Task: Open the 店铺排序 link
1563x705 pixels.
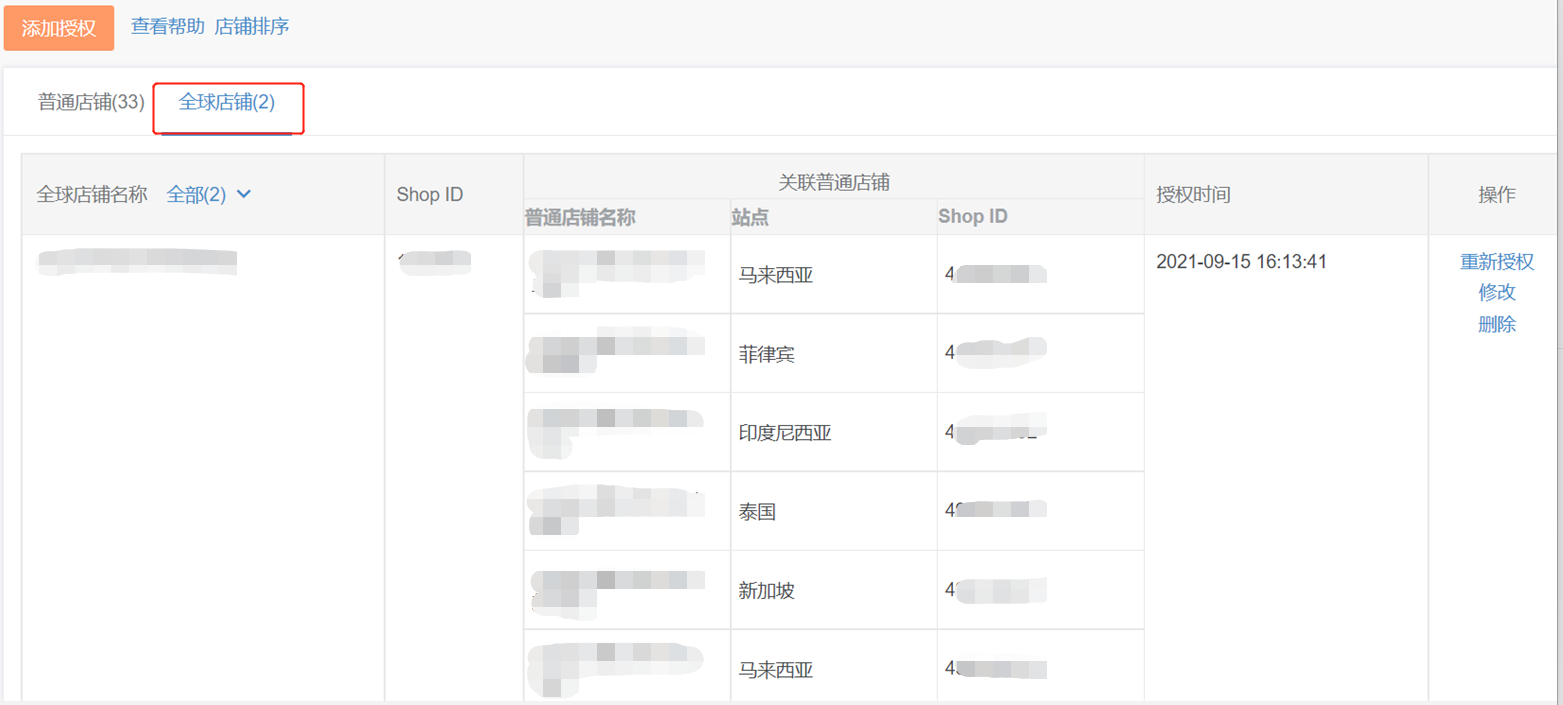Action: [252, 27]
